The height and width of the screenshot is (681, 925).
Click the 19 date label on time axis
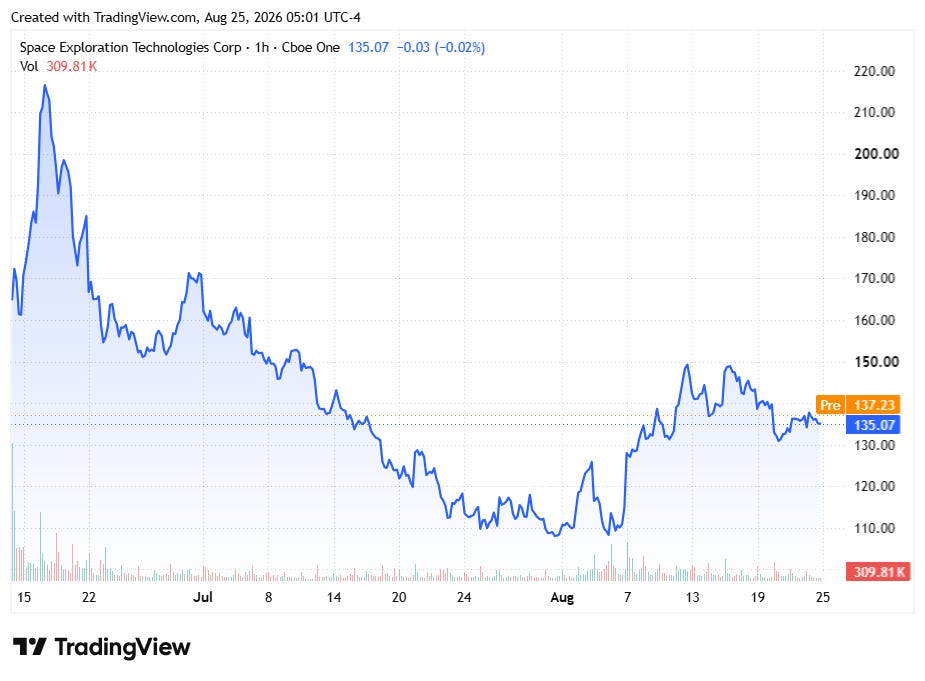757,597
